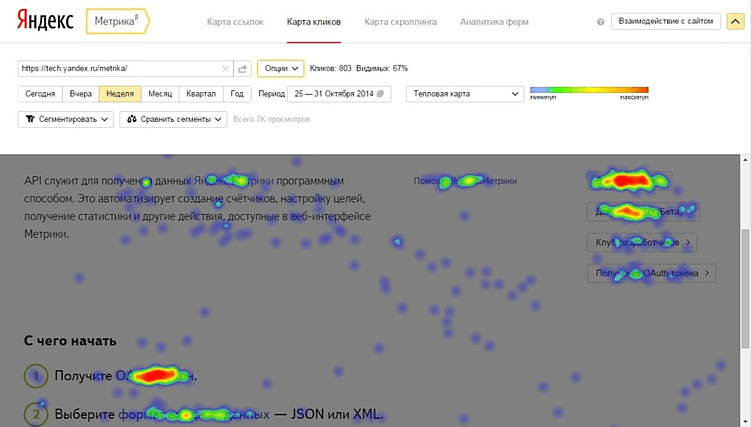The image size is (751, 427).
Task: Open the Сравнить сегменты button
Action: pyautogui.click(x=173, y=119)
